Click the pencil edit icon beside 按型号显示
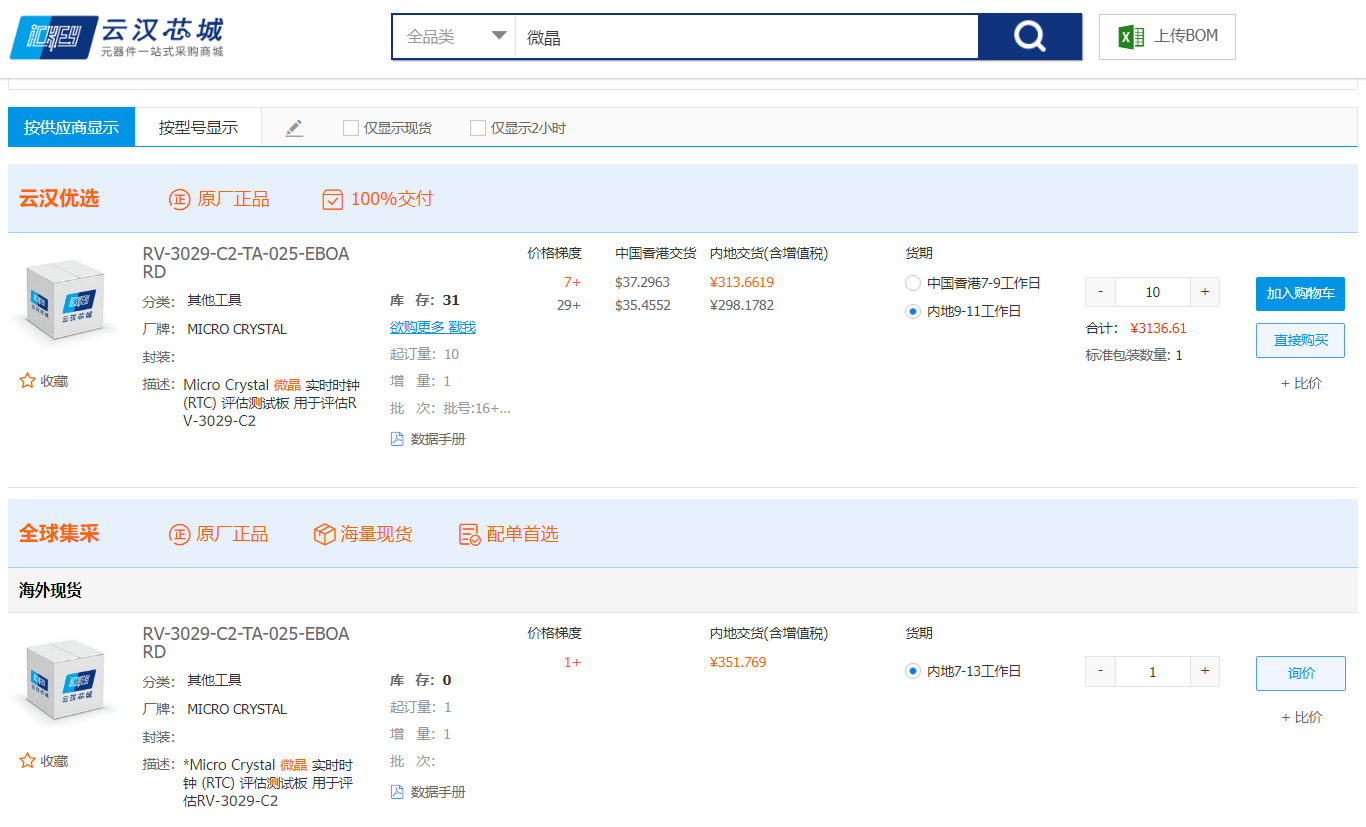This screenshot has height=827, width=1366. (294, 128)
